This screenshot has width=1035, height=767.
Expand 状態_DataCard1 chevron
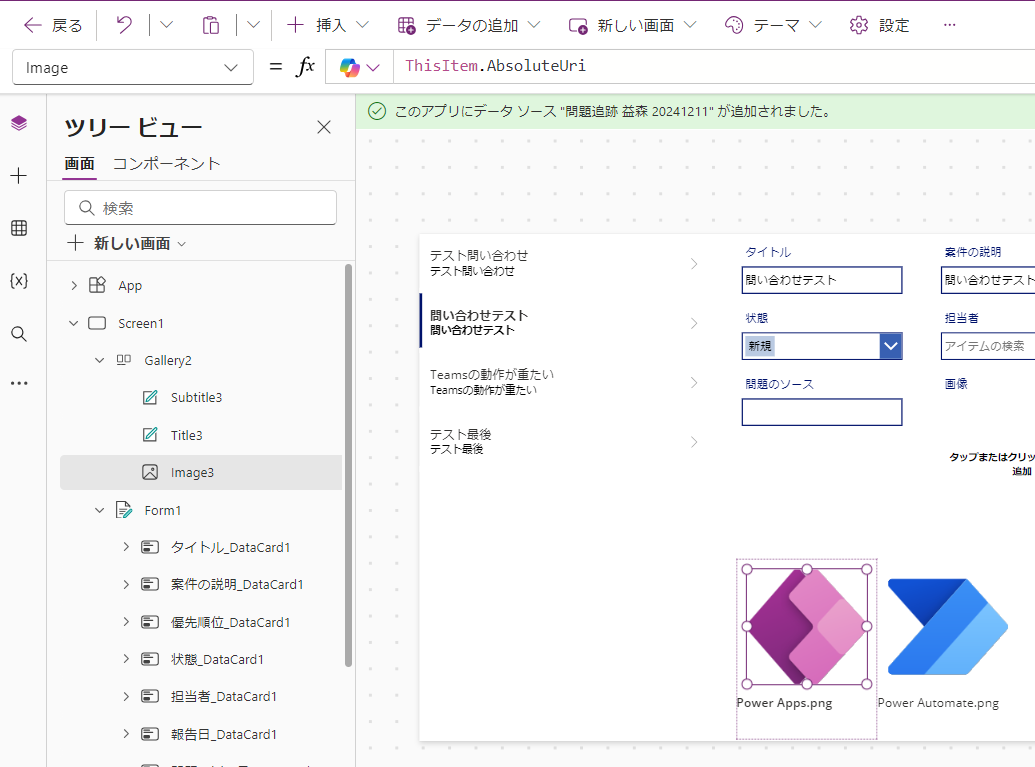(126, 659)
